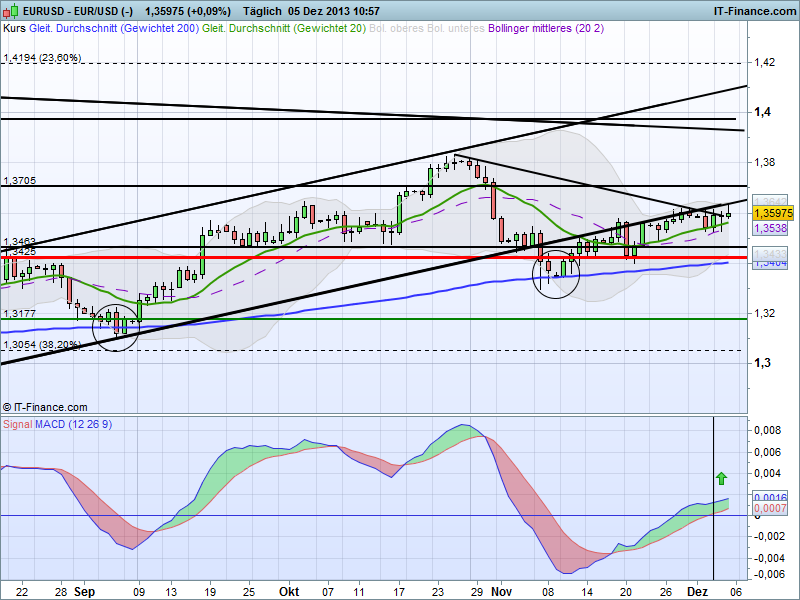Click the 1,3425 level label

(20, 251)
